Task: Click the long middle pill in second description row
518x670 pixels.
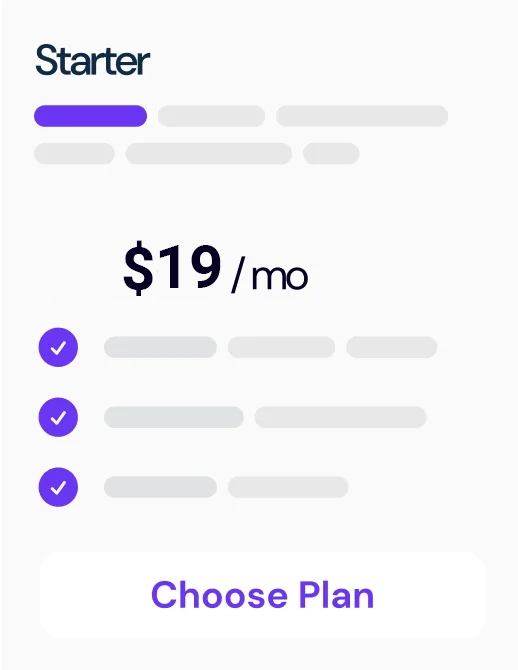Action: click(x=209, y=153)
